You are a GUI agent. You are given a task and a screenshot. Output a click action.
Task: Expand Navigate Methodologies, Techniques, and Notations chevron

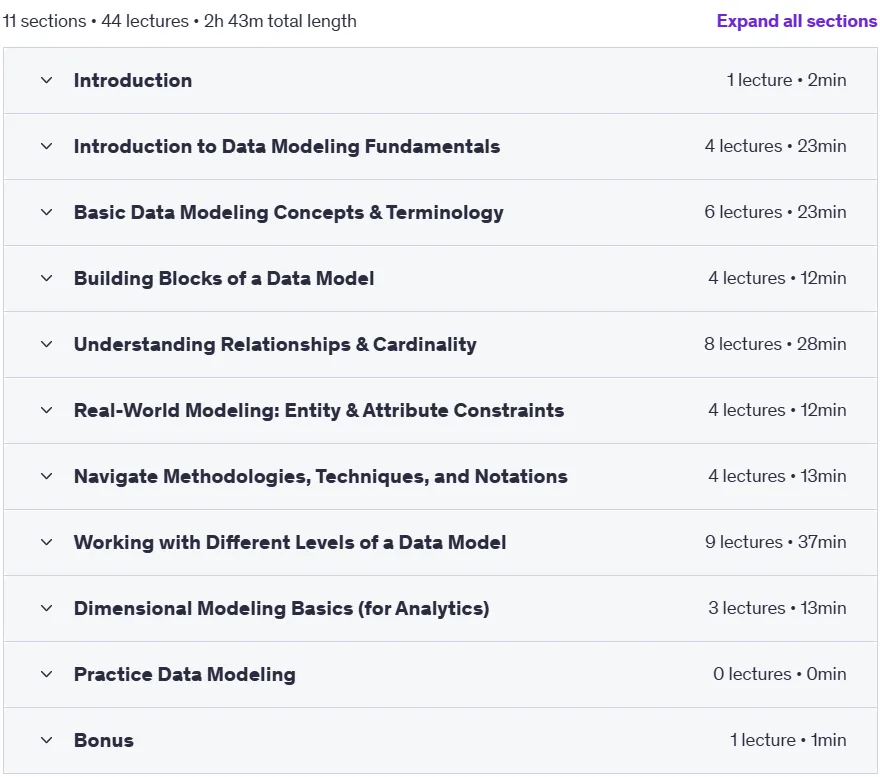coord(47,476)
